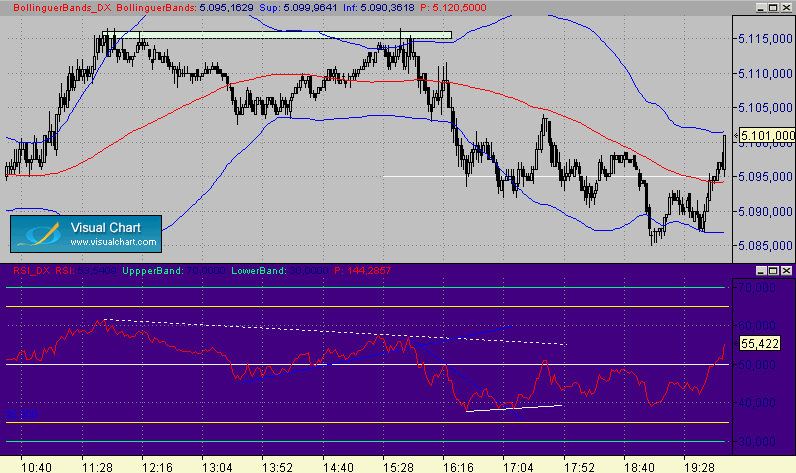Click the LowerBand: 30,0000 label
Viewport: 796px width, 473px height.
click(x=280, y=271)
